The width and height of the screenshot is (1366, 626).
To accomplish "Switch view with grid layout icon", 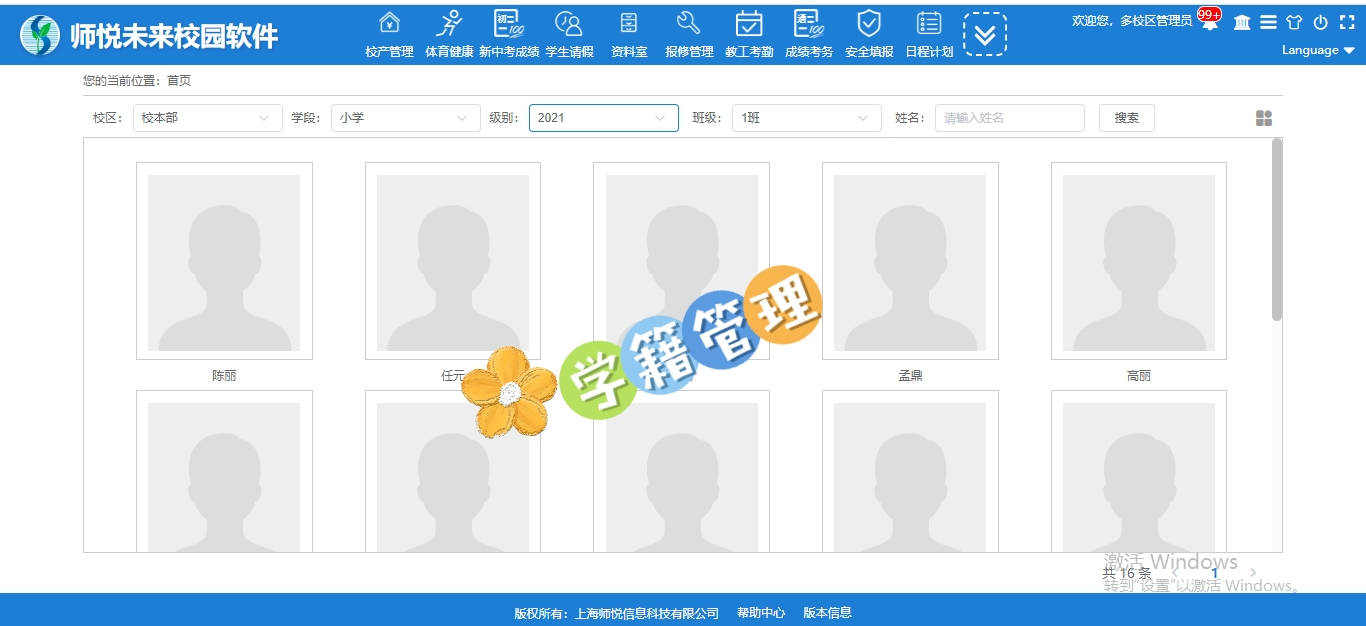I will pos(1264,118).
